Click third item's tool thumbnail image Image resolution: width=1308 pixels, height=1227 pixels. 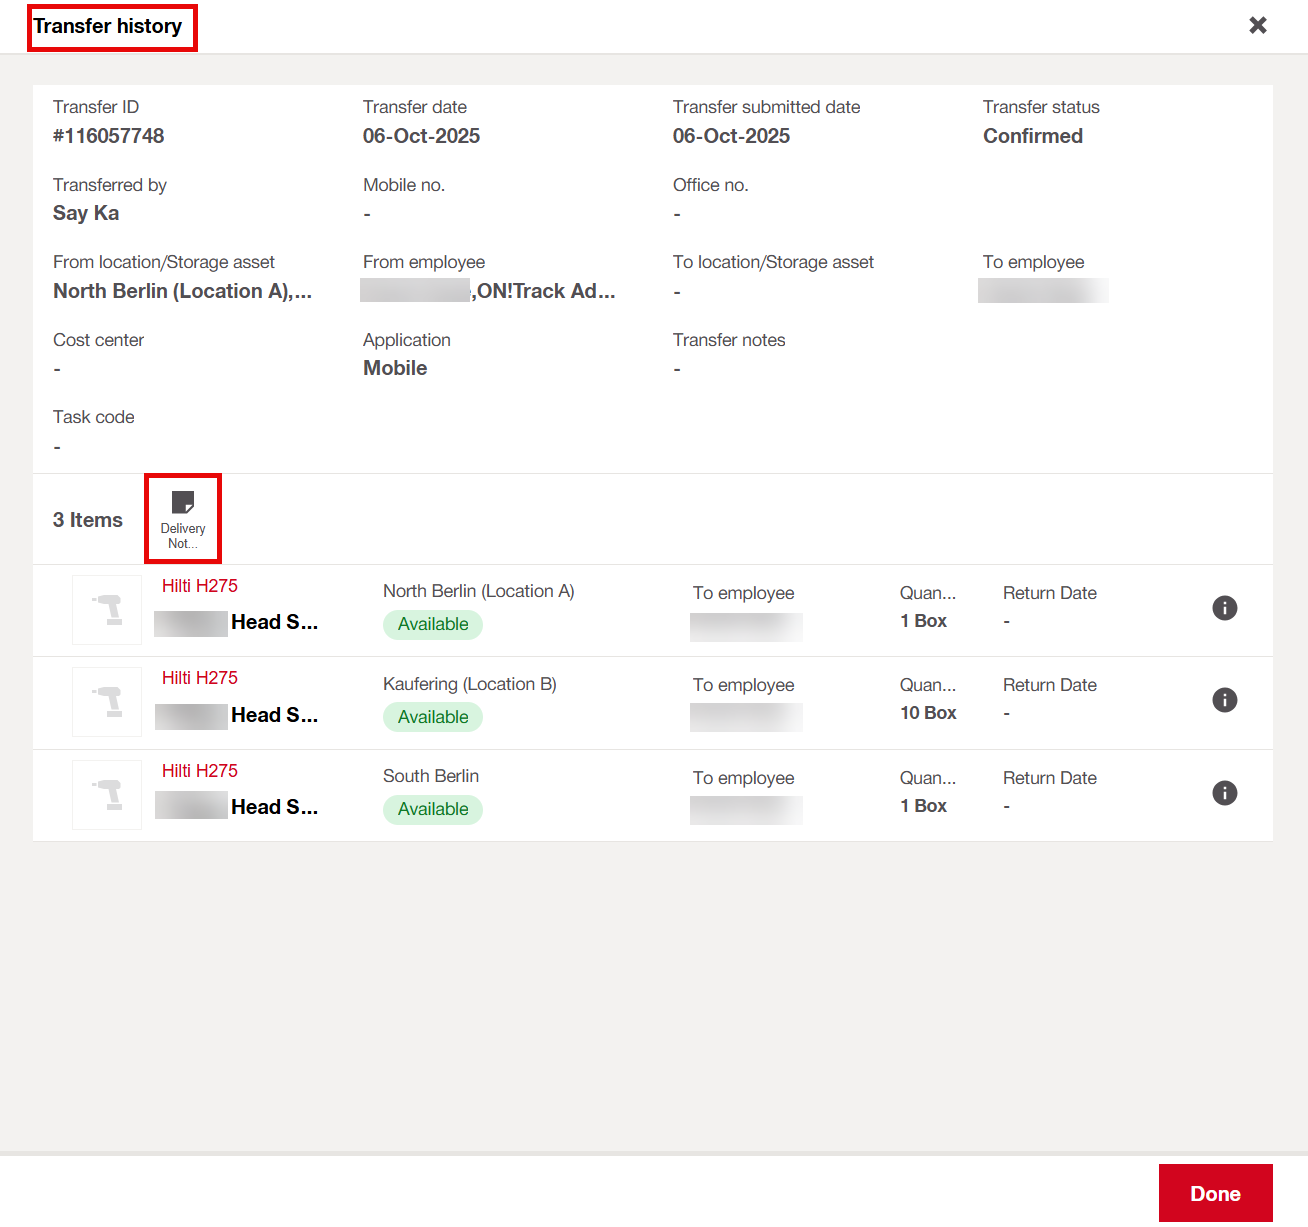(107, 795)
